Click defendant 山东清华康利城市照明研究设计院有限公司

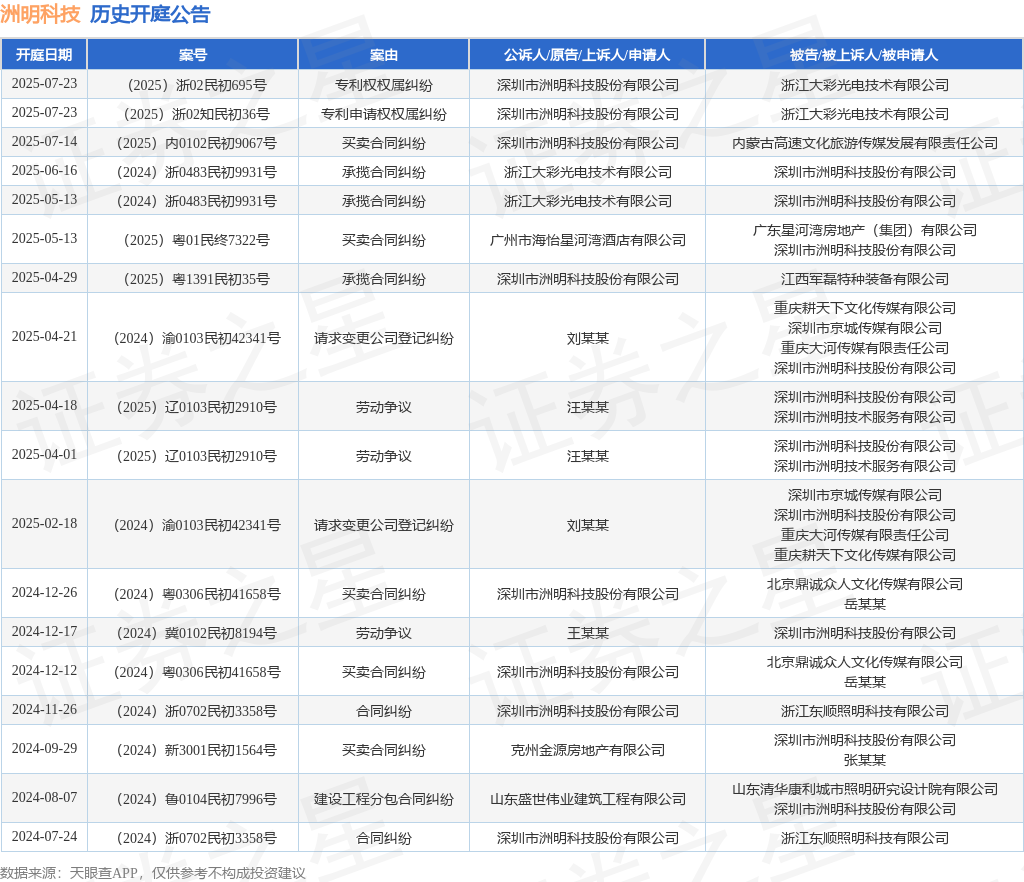(865, 789)
